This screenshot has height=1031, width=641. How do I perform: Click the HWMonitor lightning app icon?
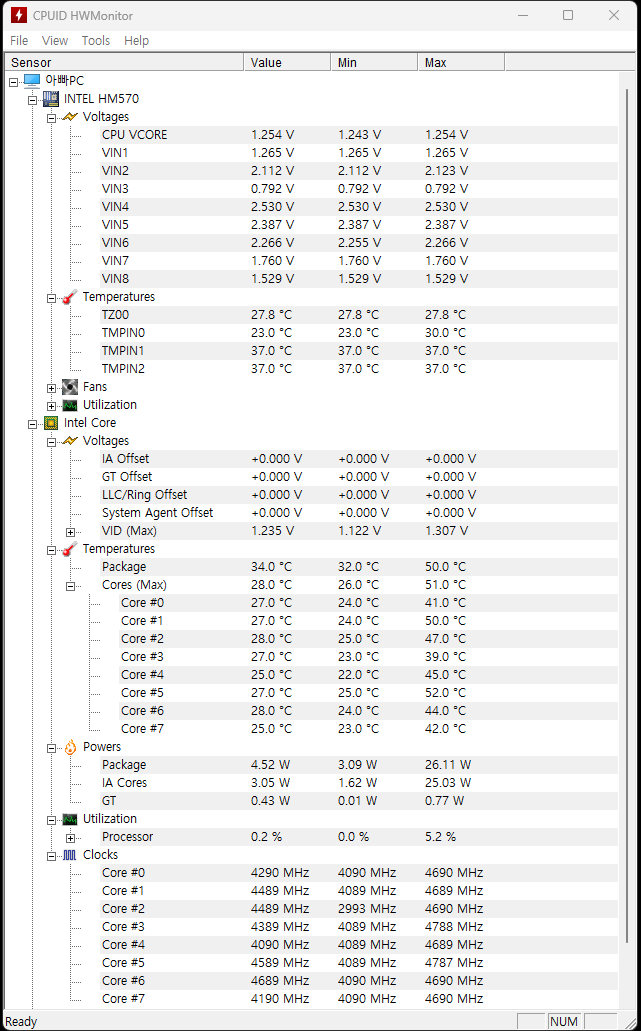[x=18, y=15]
